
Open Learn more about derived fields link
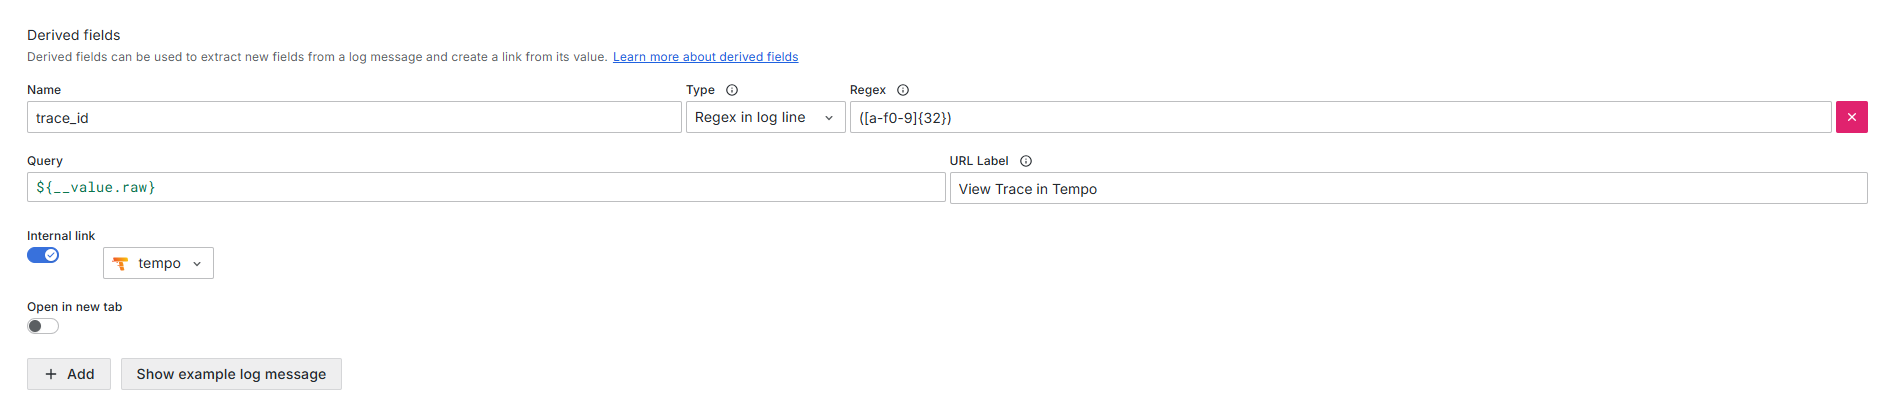(x=705, y=57)
